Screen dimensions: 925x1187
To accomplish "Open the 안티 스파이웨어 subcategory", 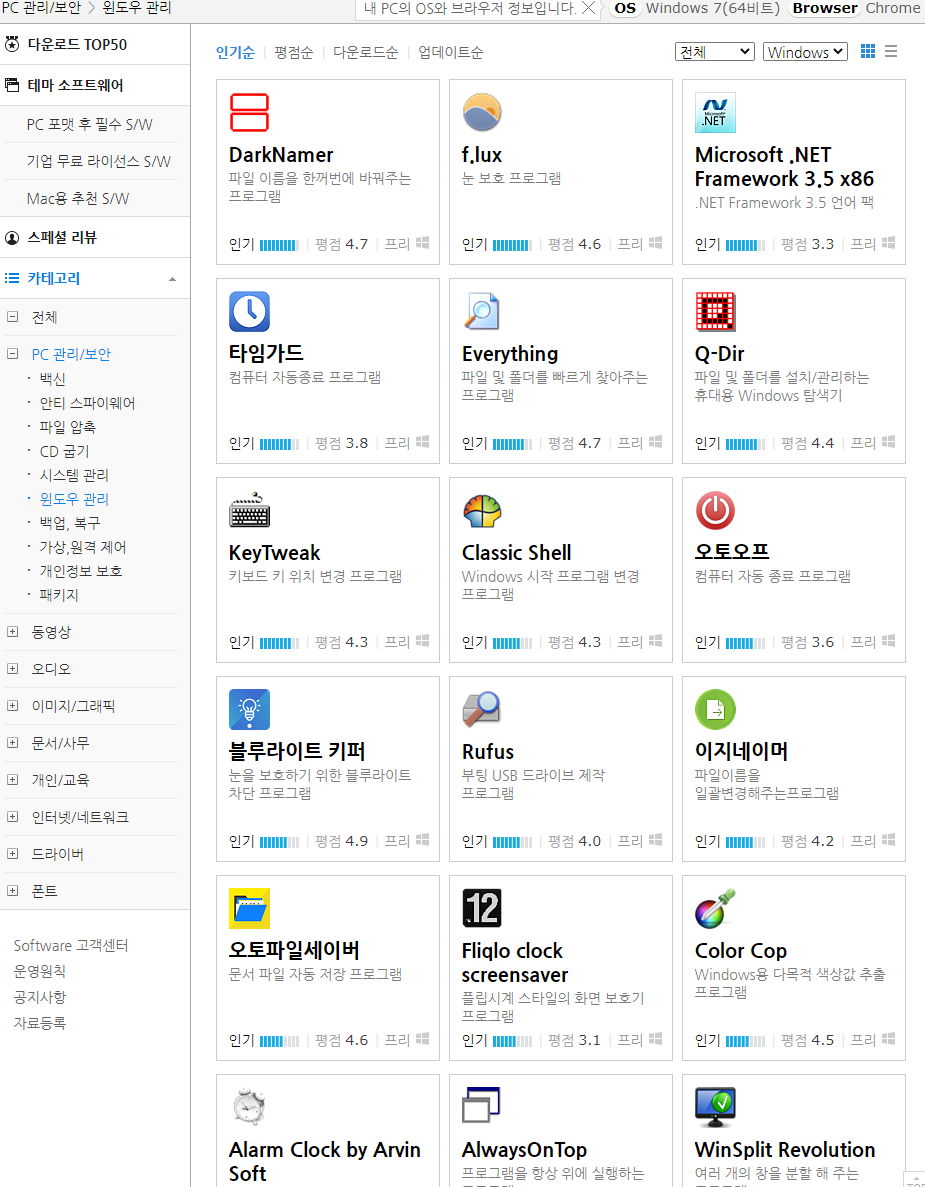I will [x=87, y=403].
